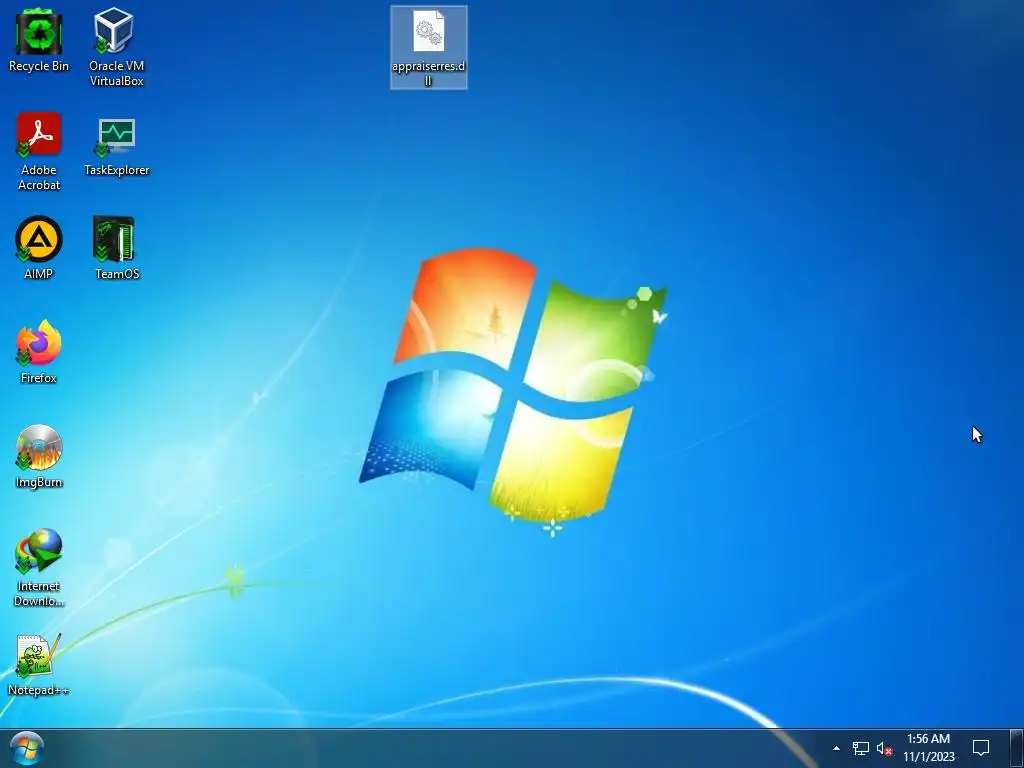Select the appraiserres.dll file

coord(428,47)
